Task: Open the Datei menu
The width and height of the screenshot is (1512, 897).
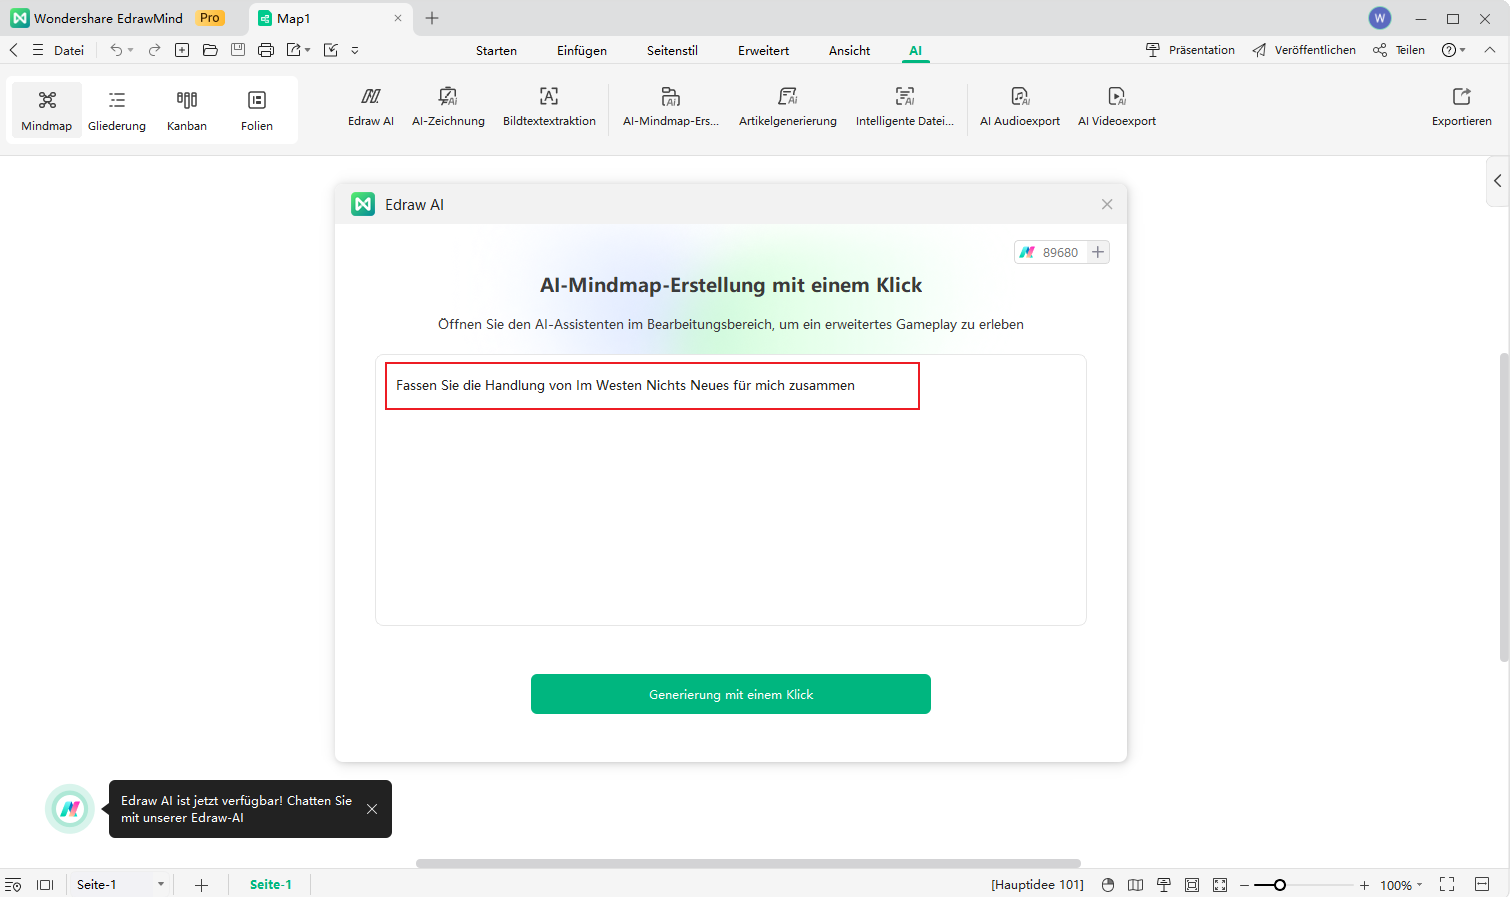Action: (69, 50)
